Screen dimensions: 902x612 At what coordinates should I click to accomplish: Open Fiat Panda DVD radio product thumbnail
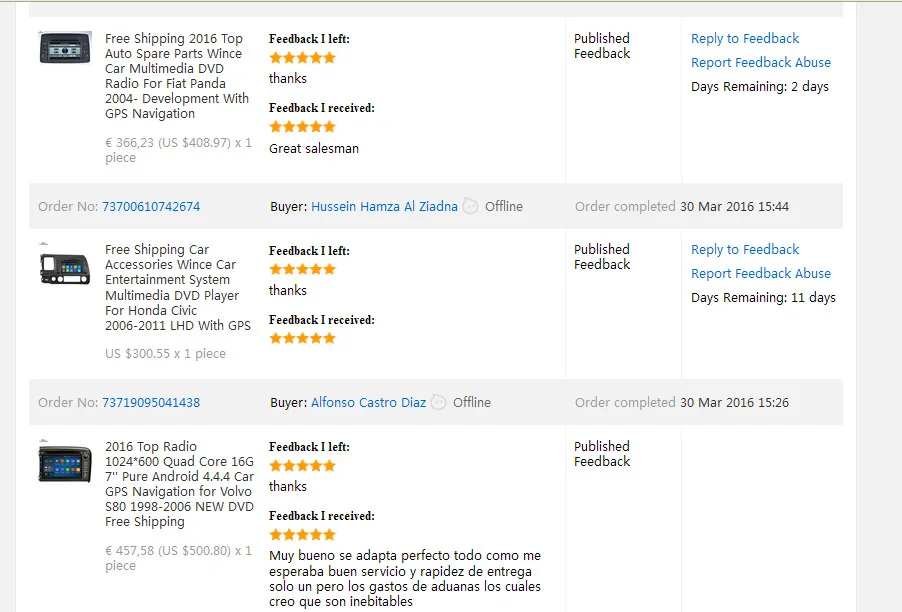[65, 48]
